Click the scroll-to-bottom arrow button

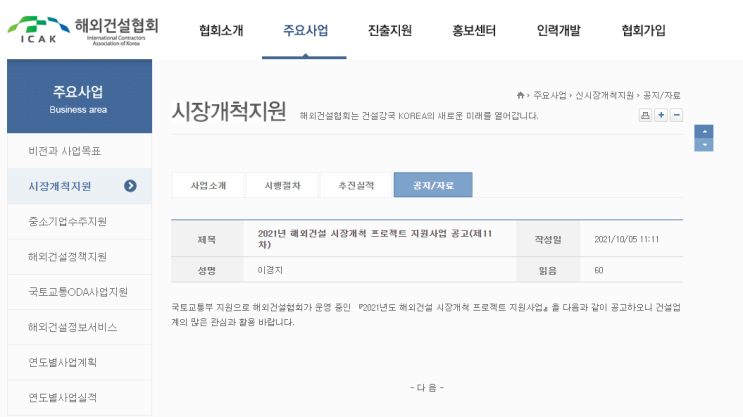704,145
